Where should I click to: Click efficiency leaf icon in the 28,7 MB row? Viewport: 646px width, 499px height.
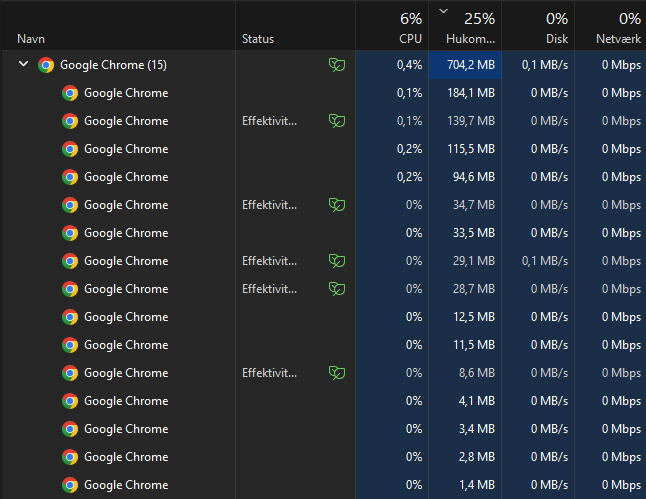(337, 289)
